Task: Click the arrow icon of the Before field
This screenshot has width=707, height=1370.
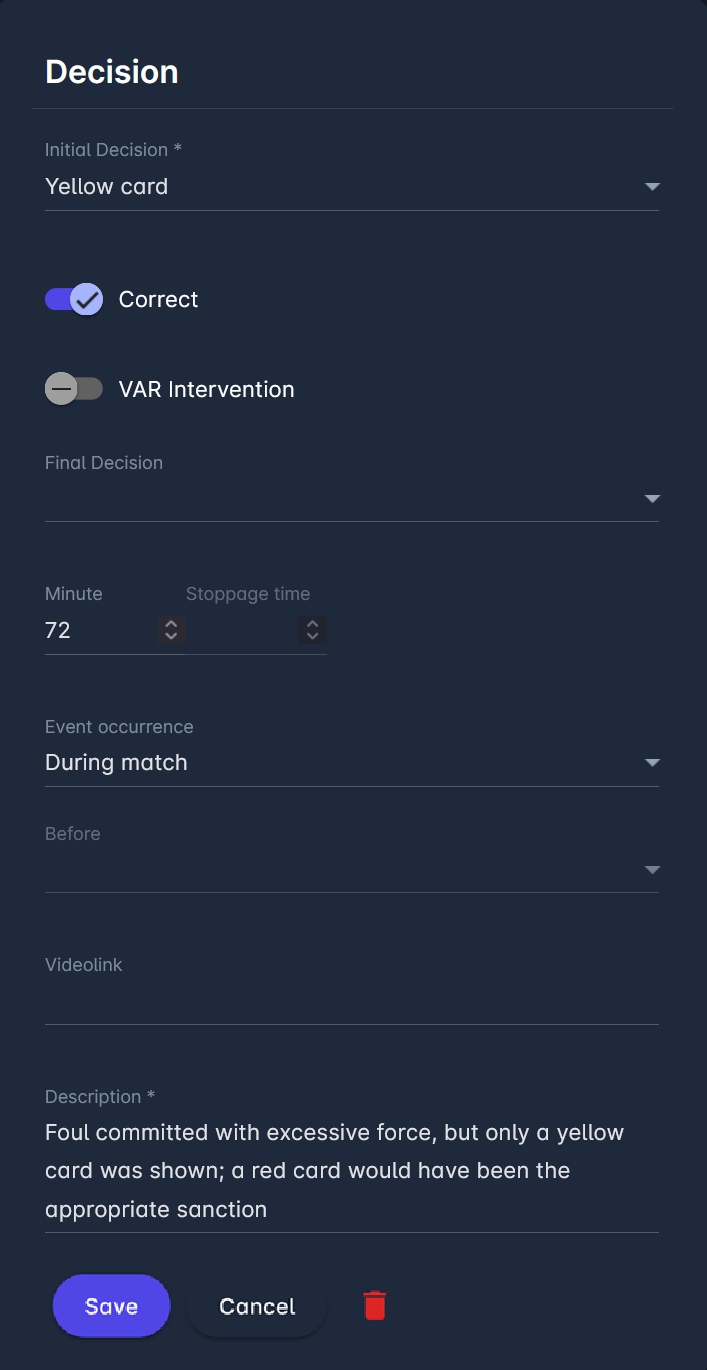Action: coord(652,870)
